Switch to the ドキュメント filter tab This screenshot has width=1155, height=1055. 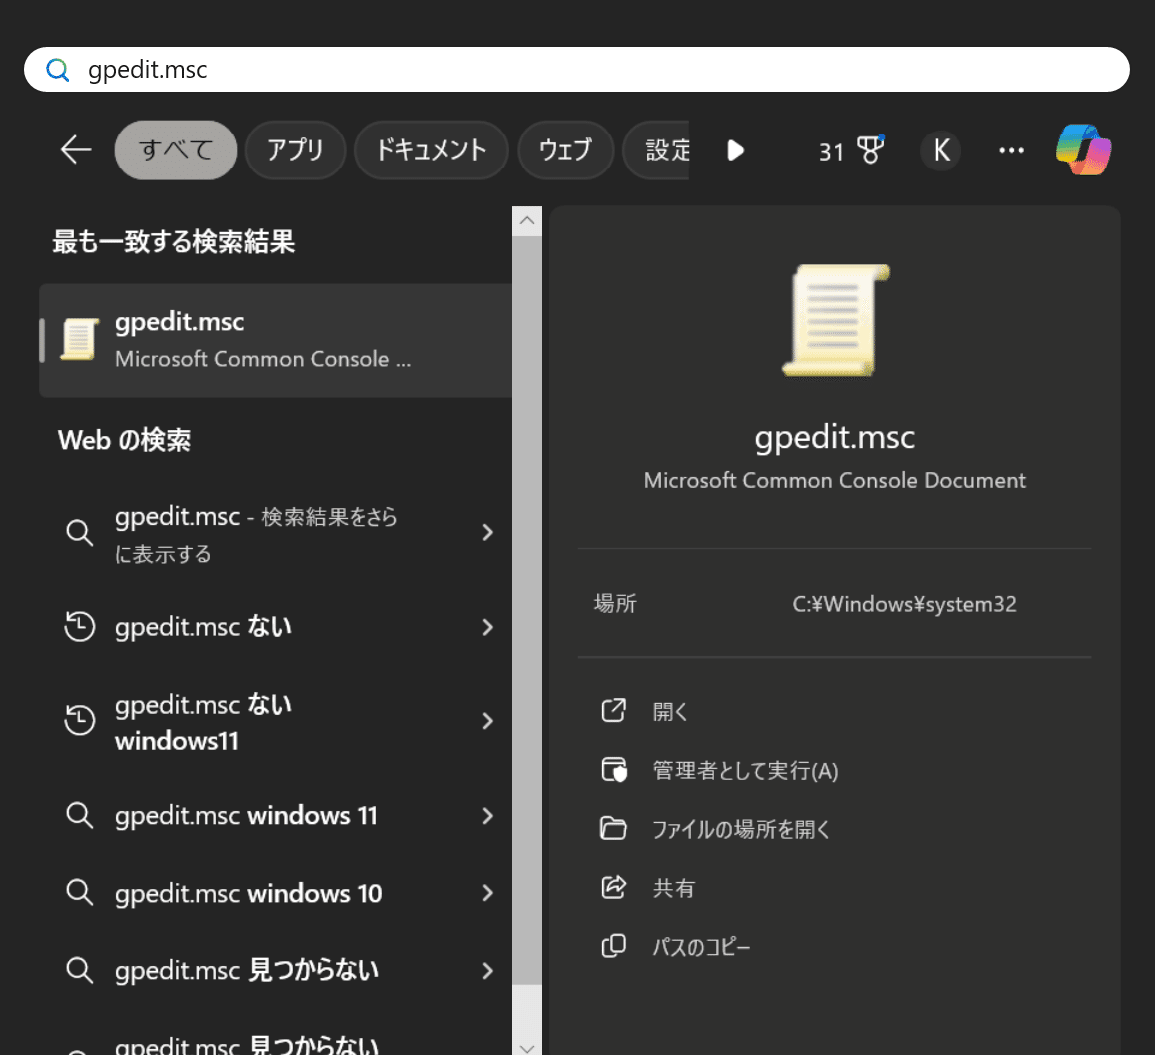point(432,150)
